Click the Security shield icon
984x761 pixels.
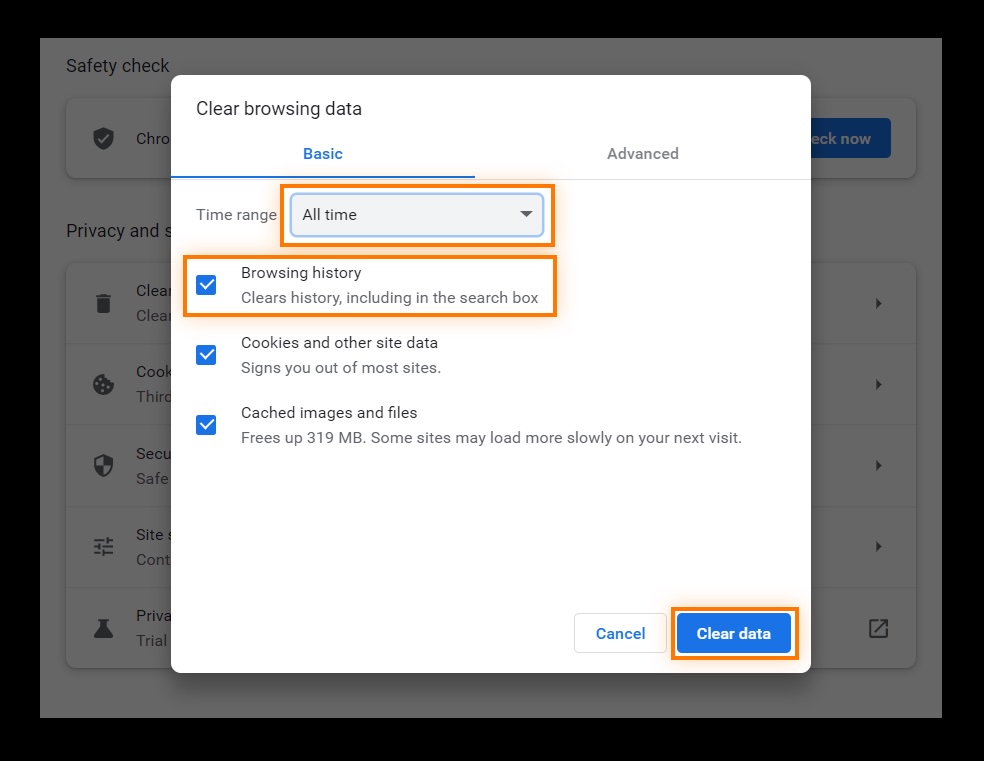coord(104,466)
